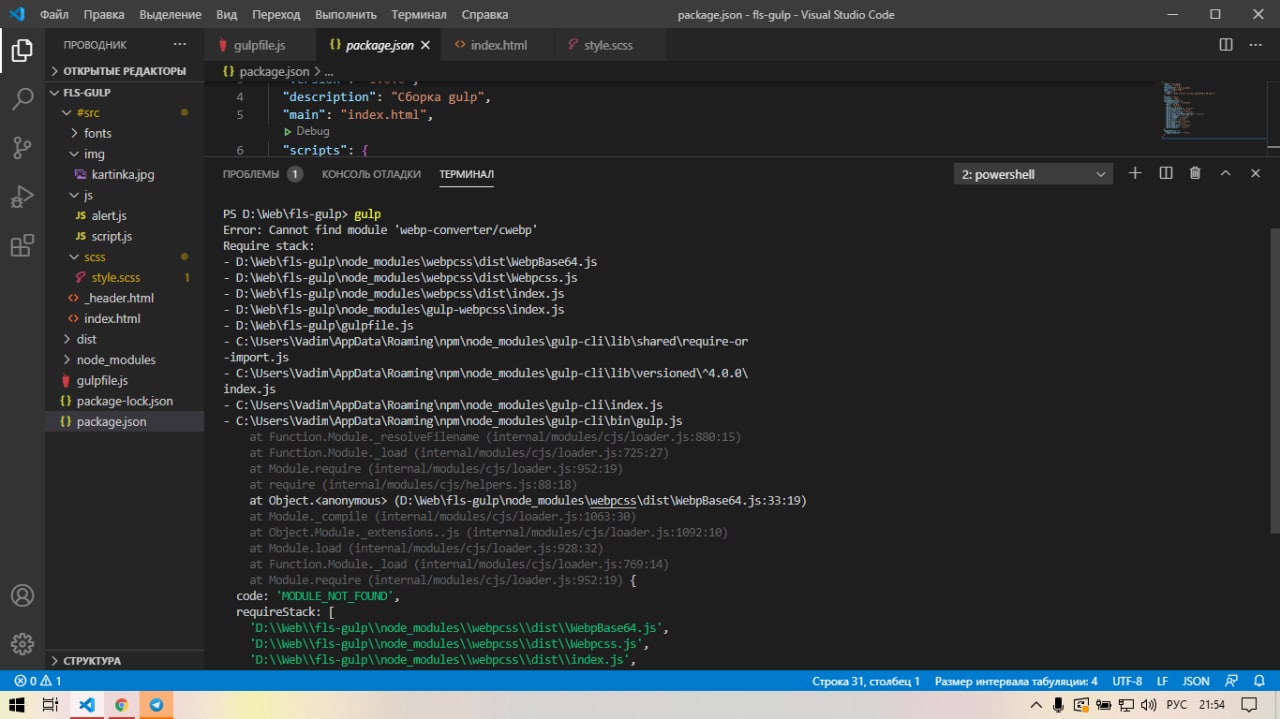Open kartinka.jpg in the file tree
This screenshot has width=1280, height=719.
[125, 174]
